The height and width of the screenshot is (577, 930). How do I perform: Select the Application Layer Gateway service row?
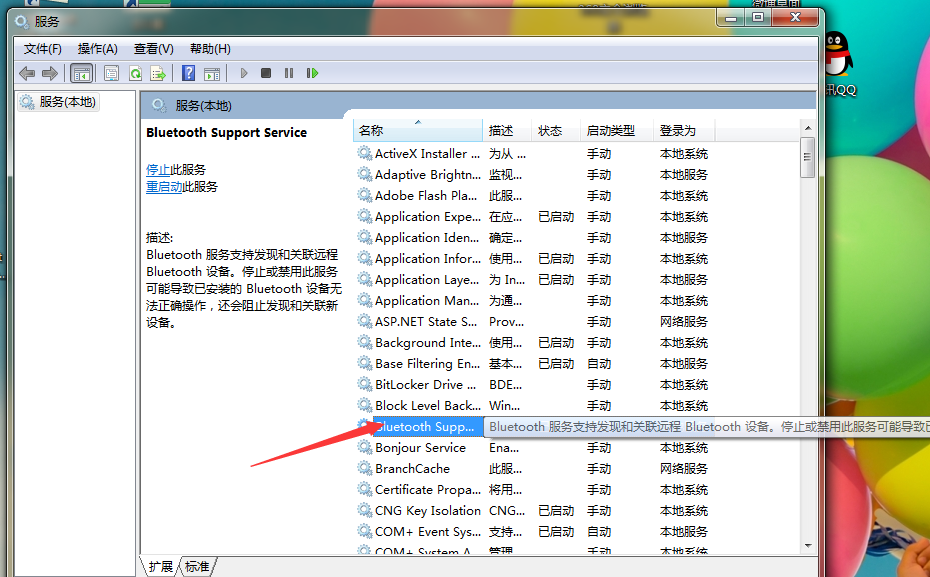tap(534, 280)
